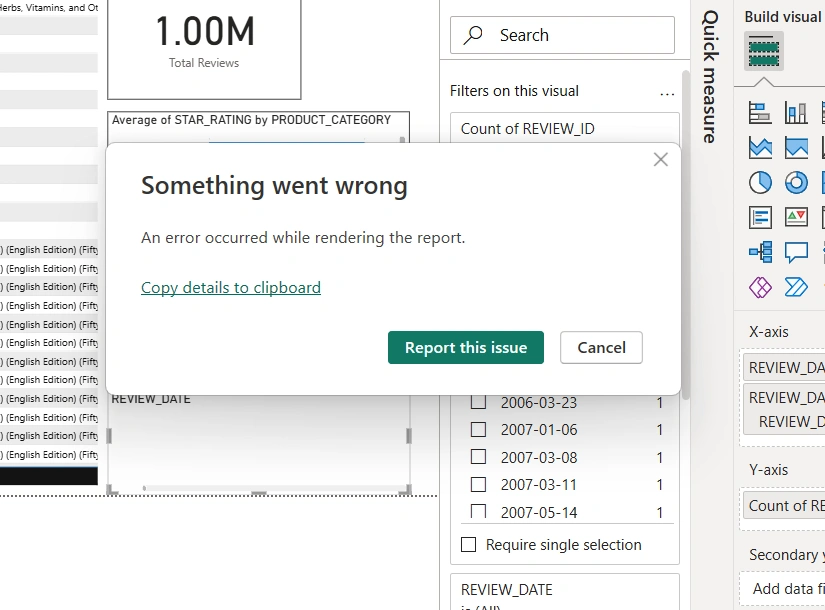
Task: Check the 2007-01-06 filter value
Action: click(x=478, y=429)
